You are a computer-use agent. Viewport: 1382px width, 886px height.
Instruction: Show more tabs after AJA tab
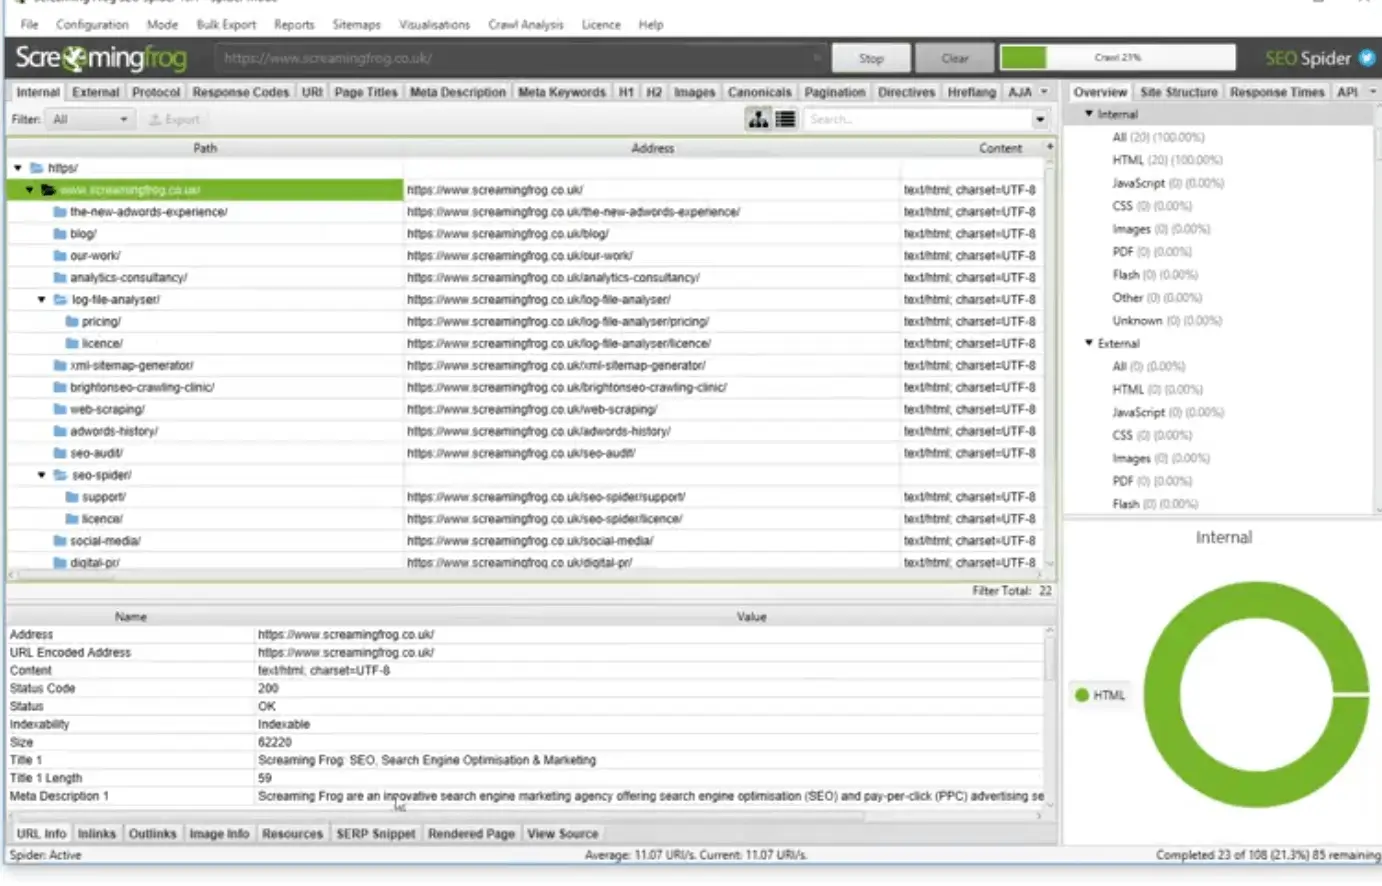coord(1045,92)
